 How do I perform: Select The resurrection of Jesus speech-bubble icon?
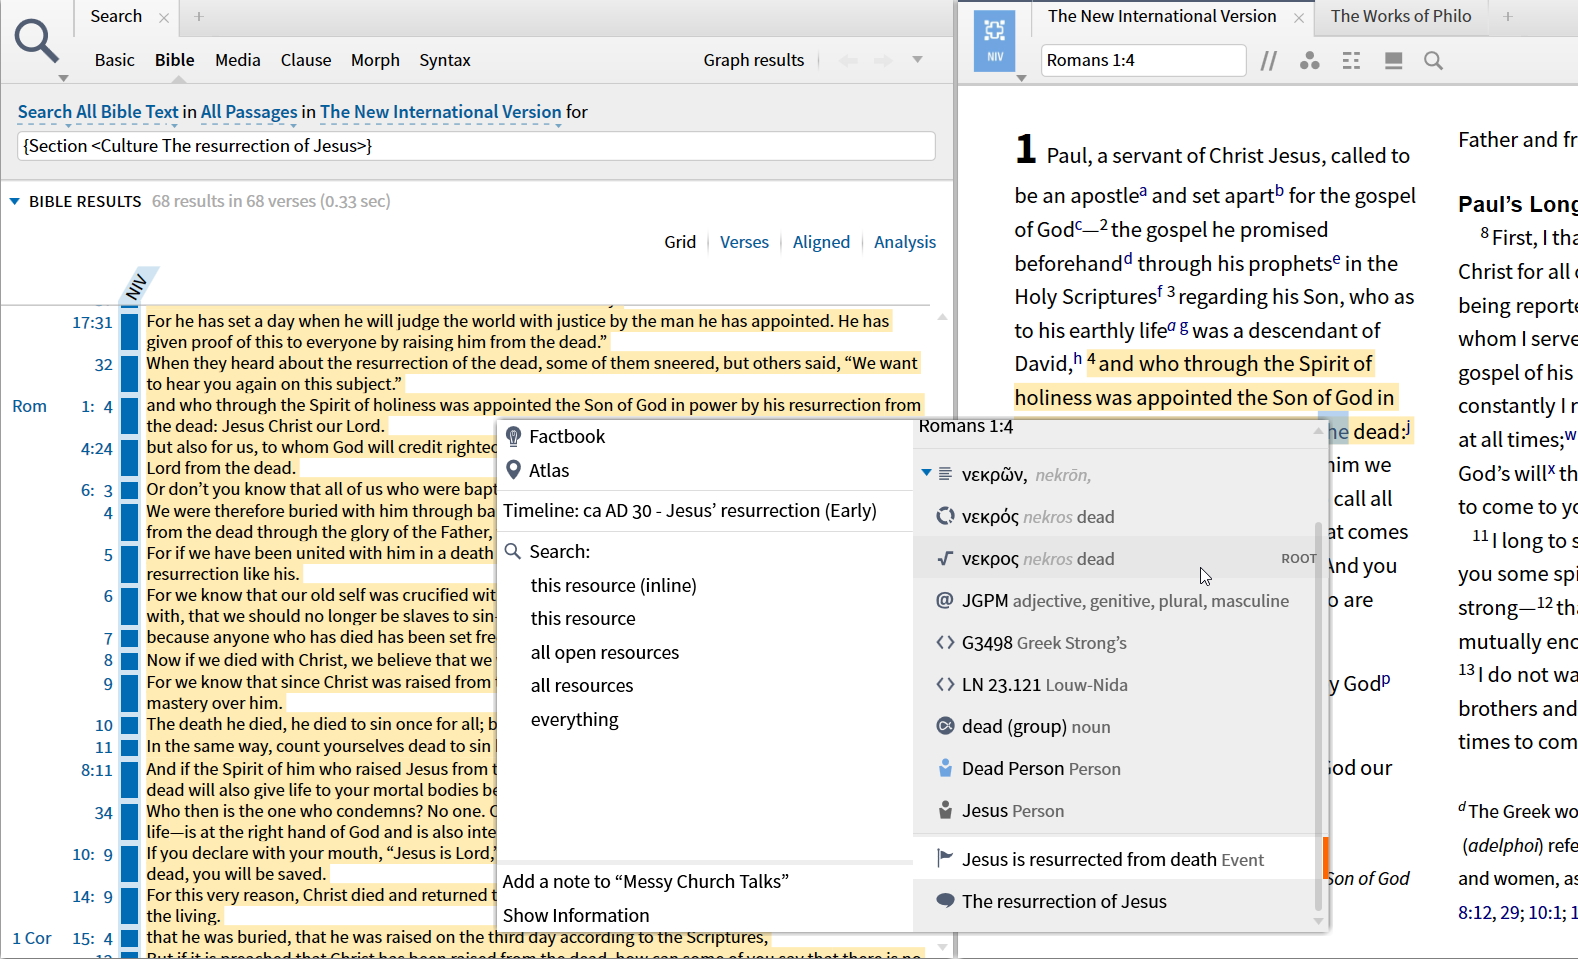click(944, 901)
